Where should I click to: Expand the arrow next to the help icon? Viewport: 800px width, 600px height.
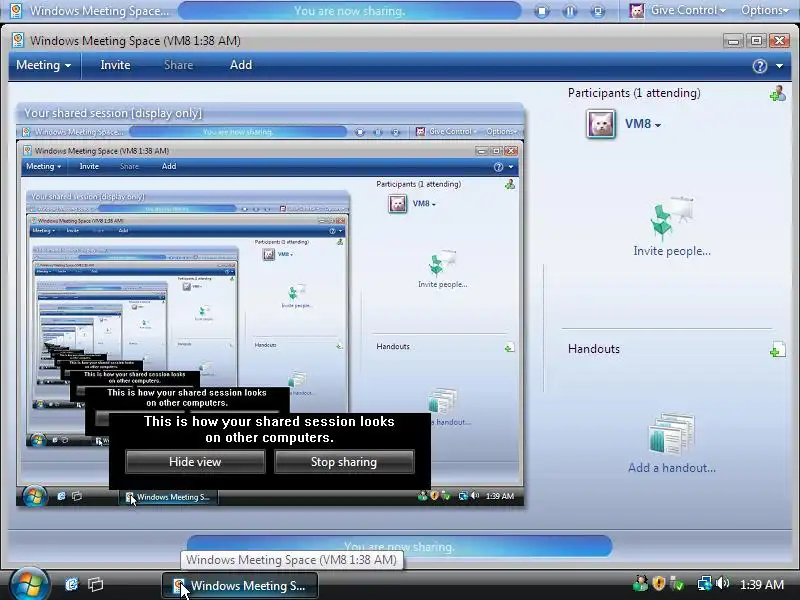click(780, 66)
